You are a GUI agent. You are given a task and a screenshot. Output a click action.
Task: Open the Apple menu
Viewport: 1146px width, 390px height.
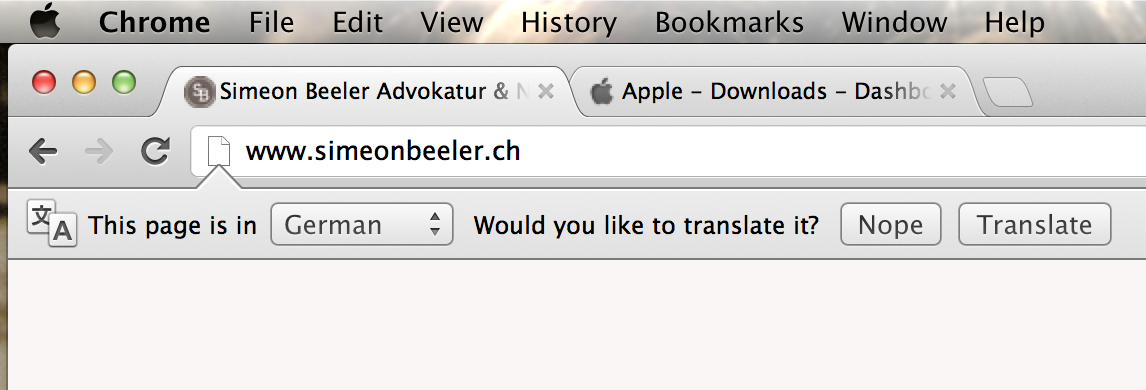click(45, 20)
